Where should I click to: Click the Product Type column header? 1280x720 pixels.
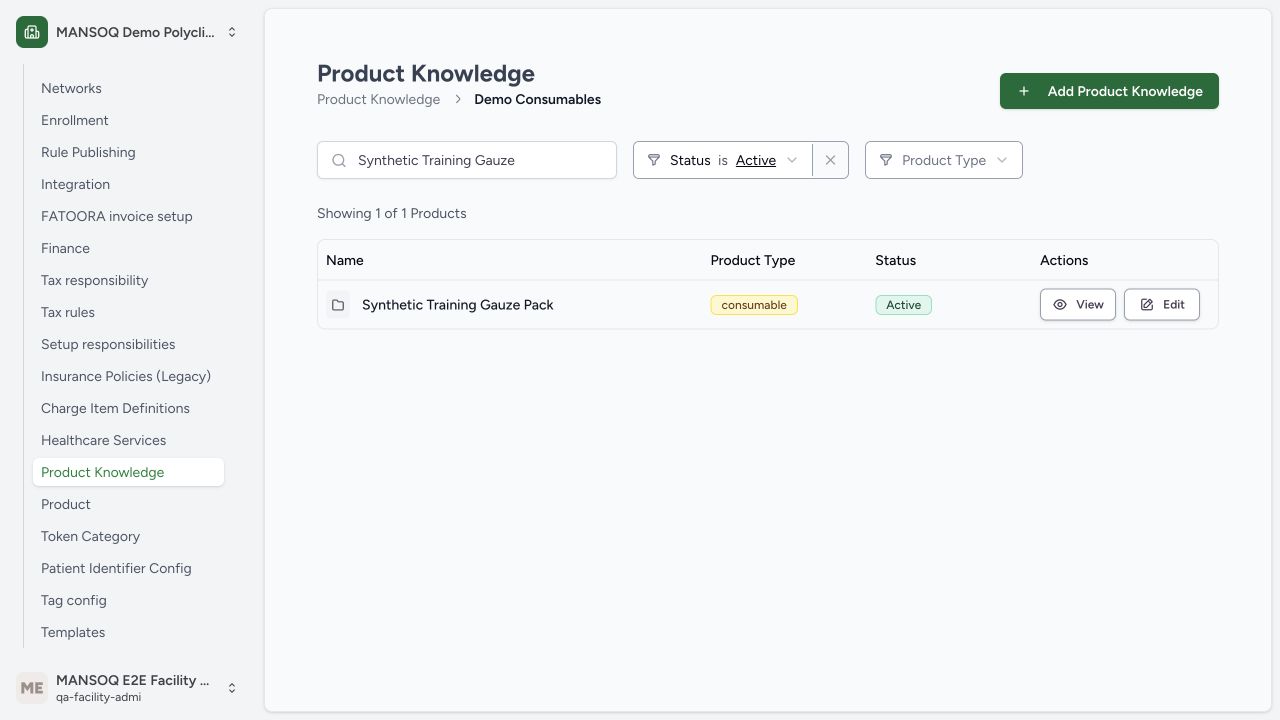(753, 260)
